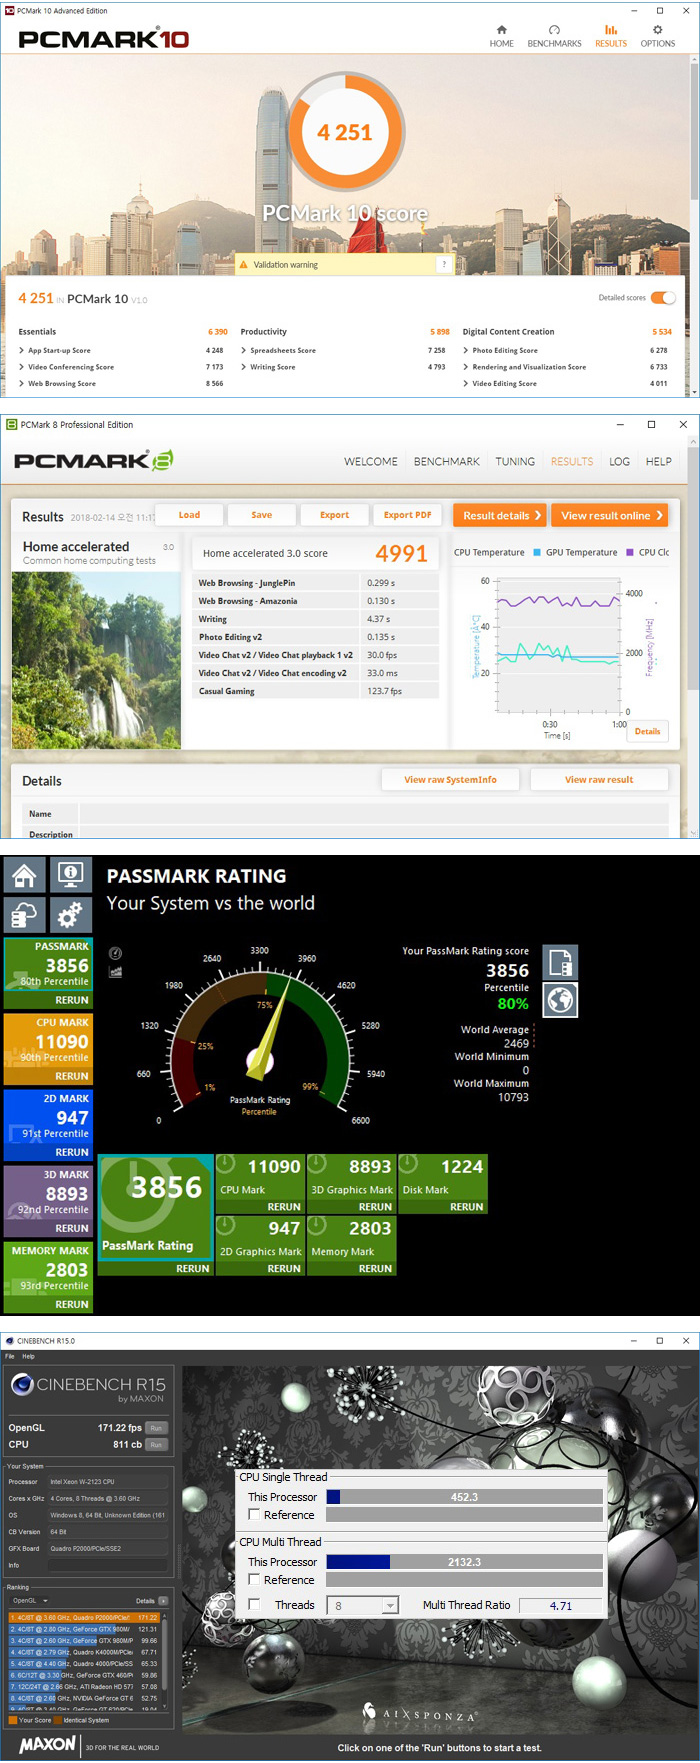Click power icon on Disk Mark tile

409,1164
